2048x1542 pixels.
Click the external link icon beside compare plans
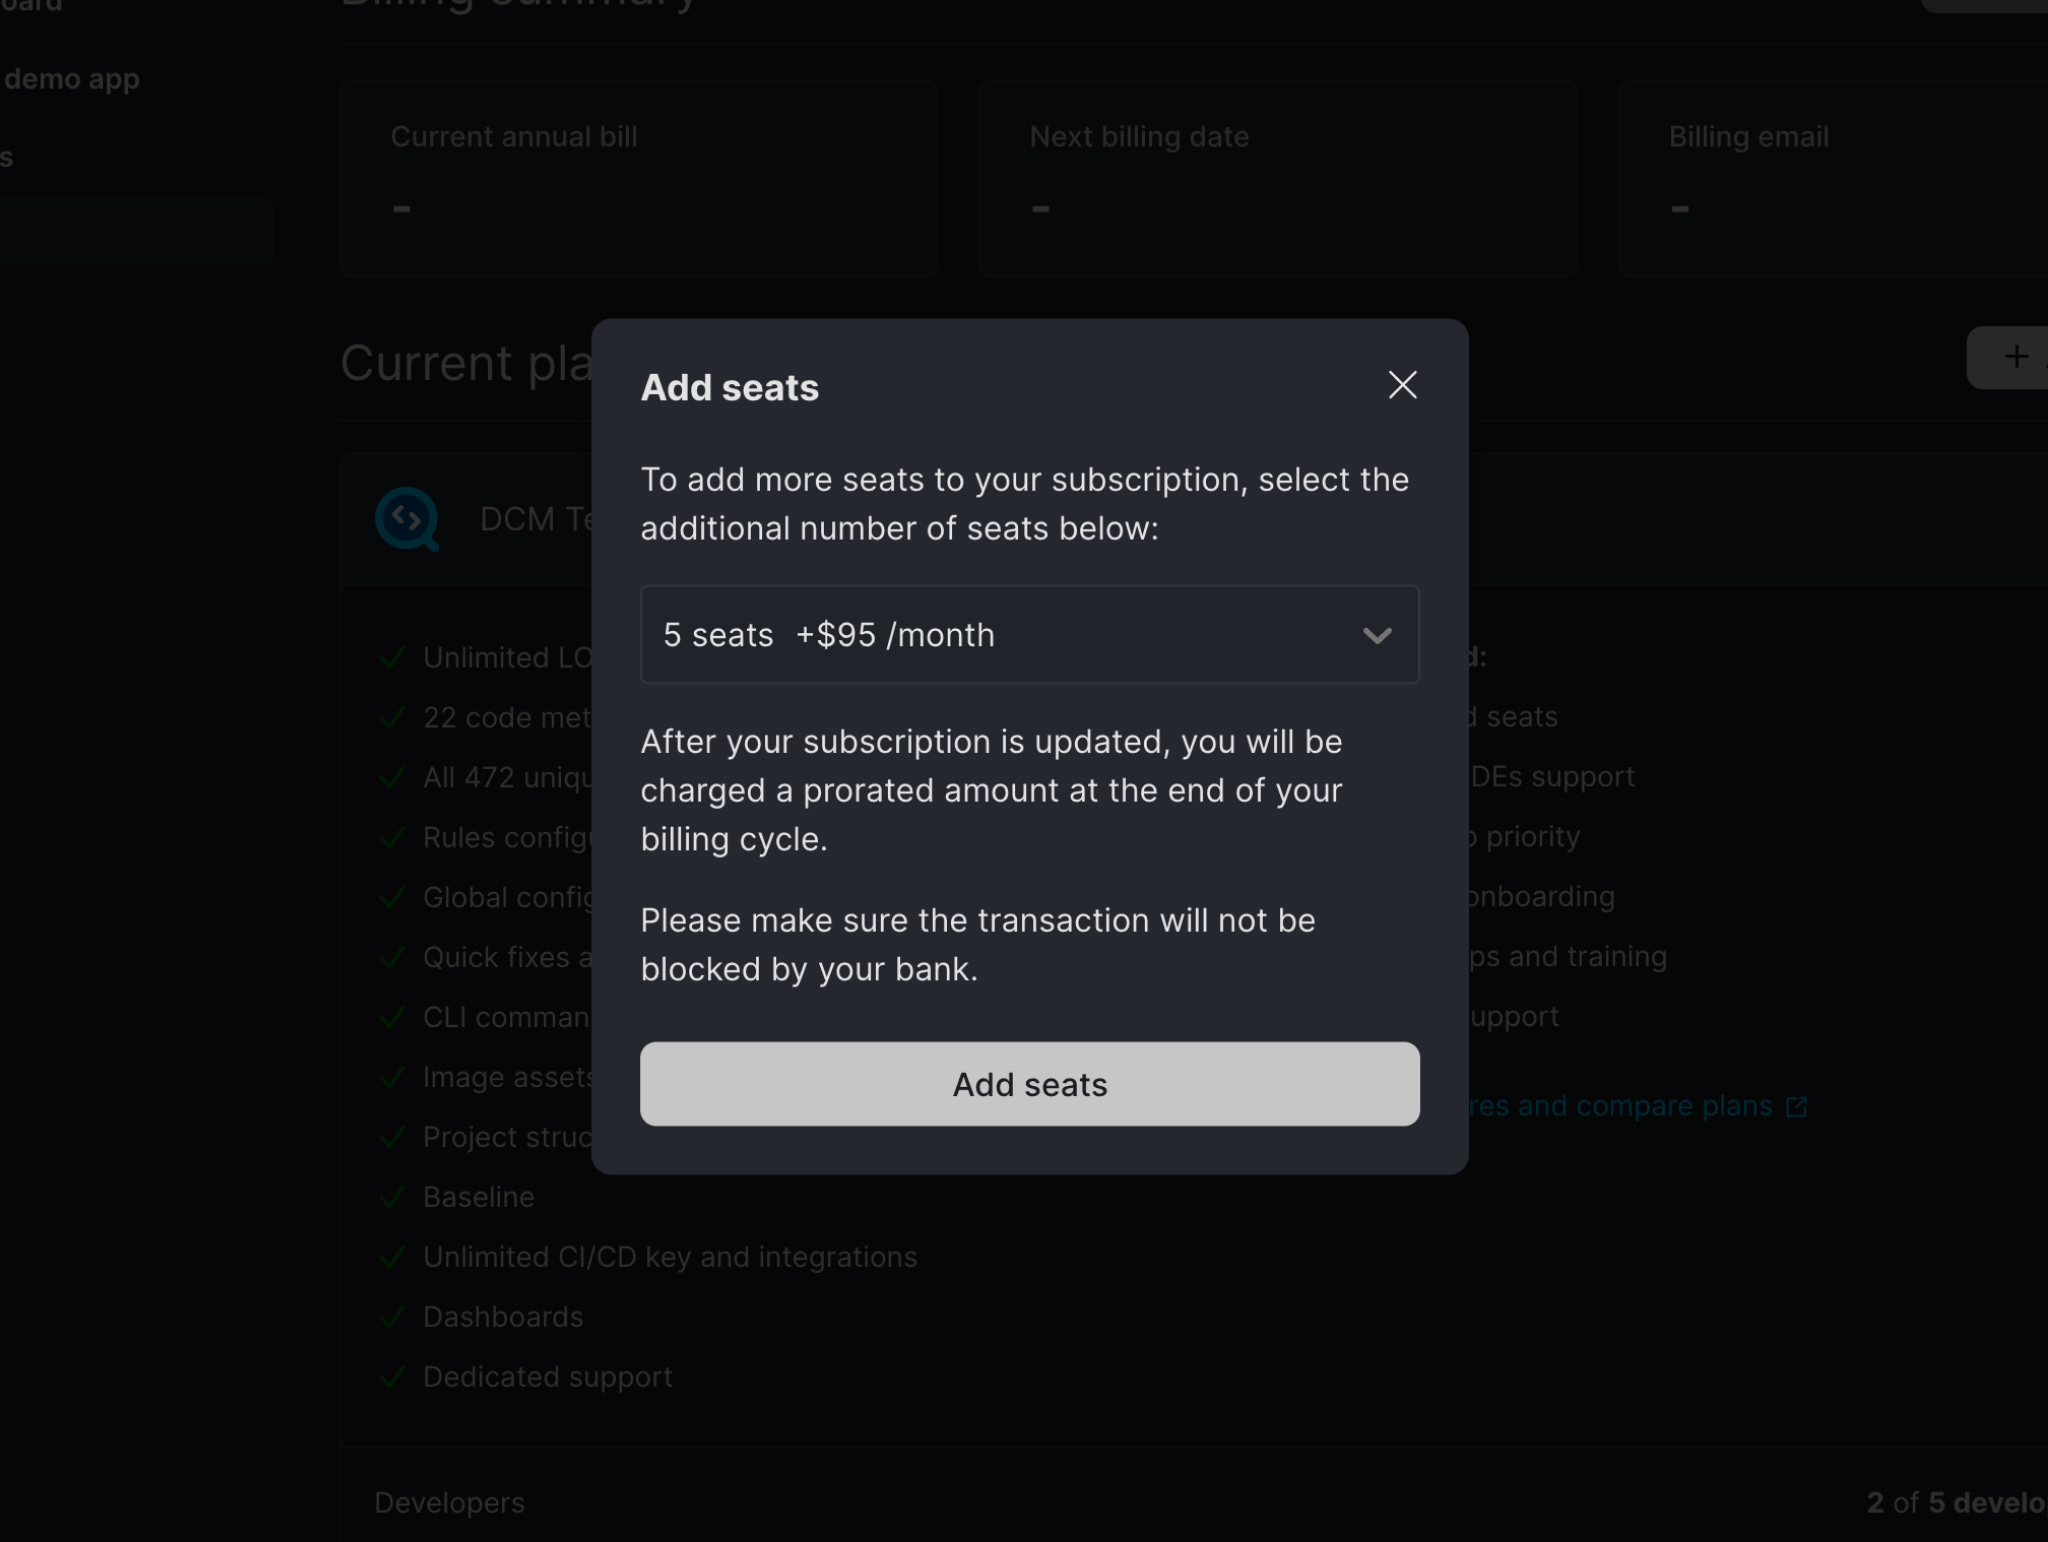(x=1797, y=1106)
